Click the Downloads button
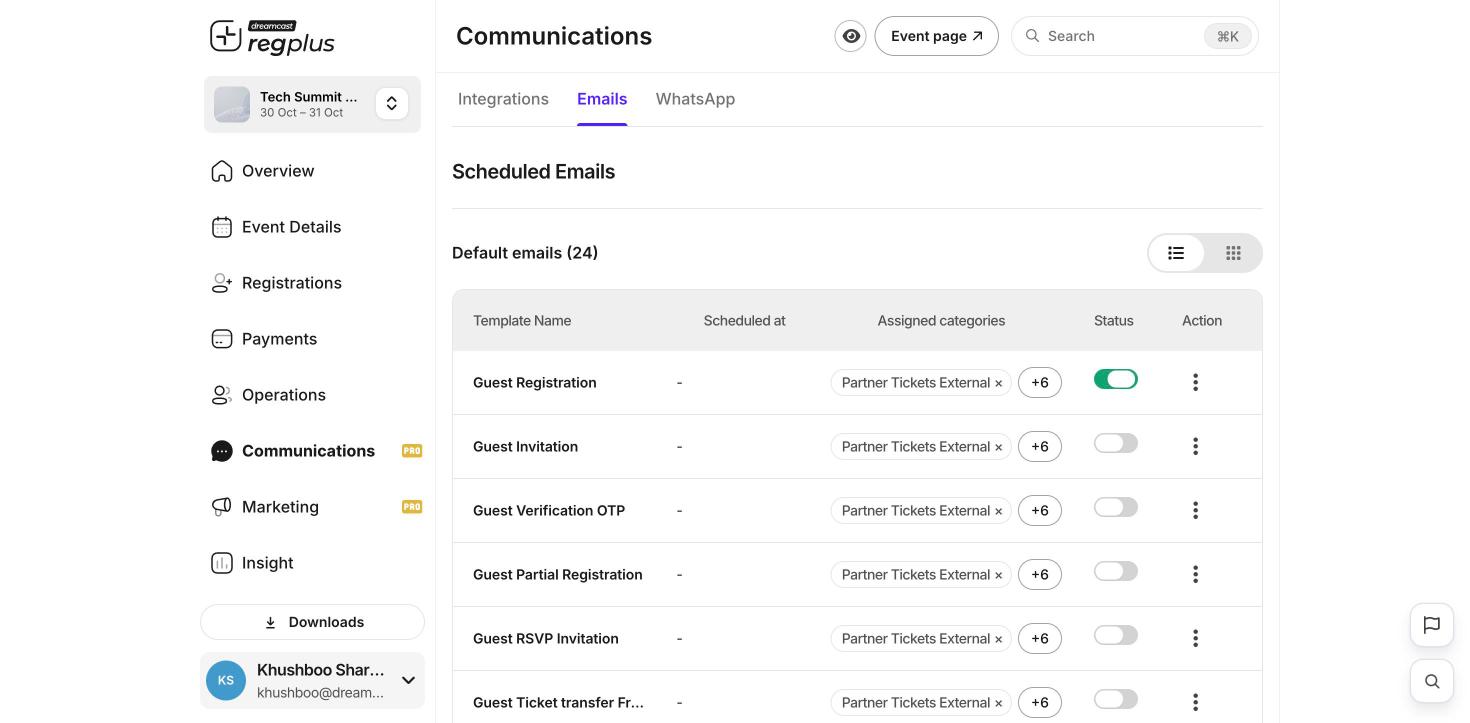 pyautogui.click(x=312, y=622)
